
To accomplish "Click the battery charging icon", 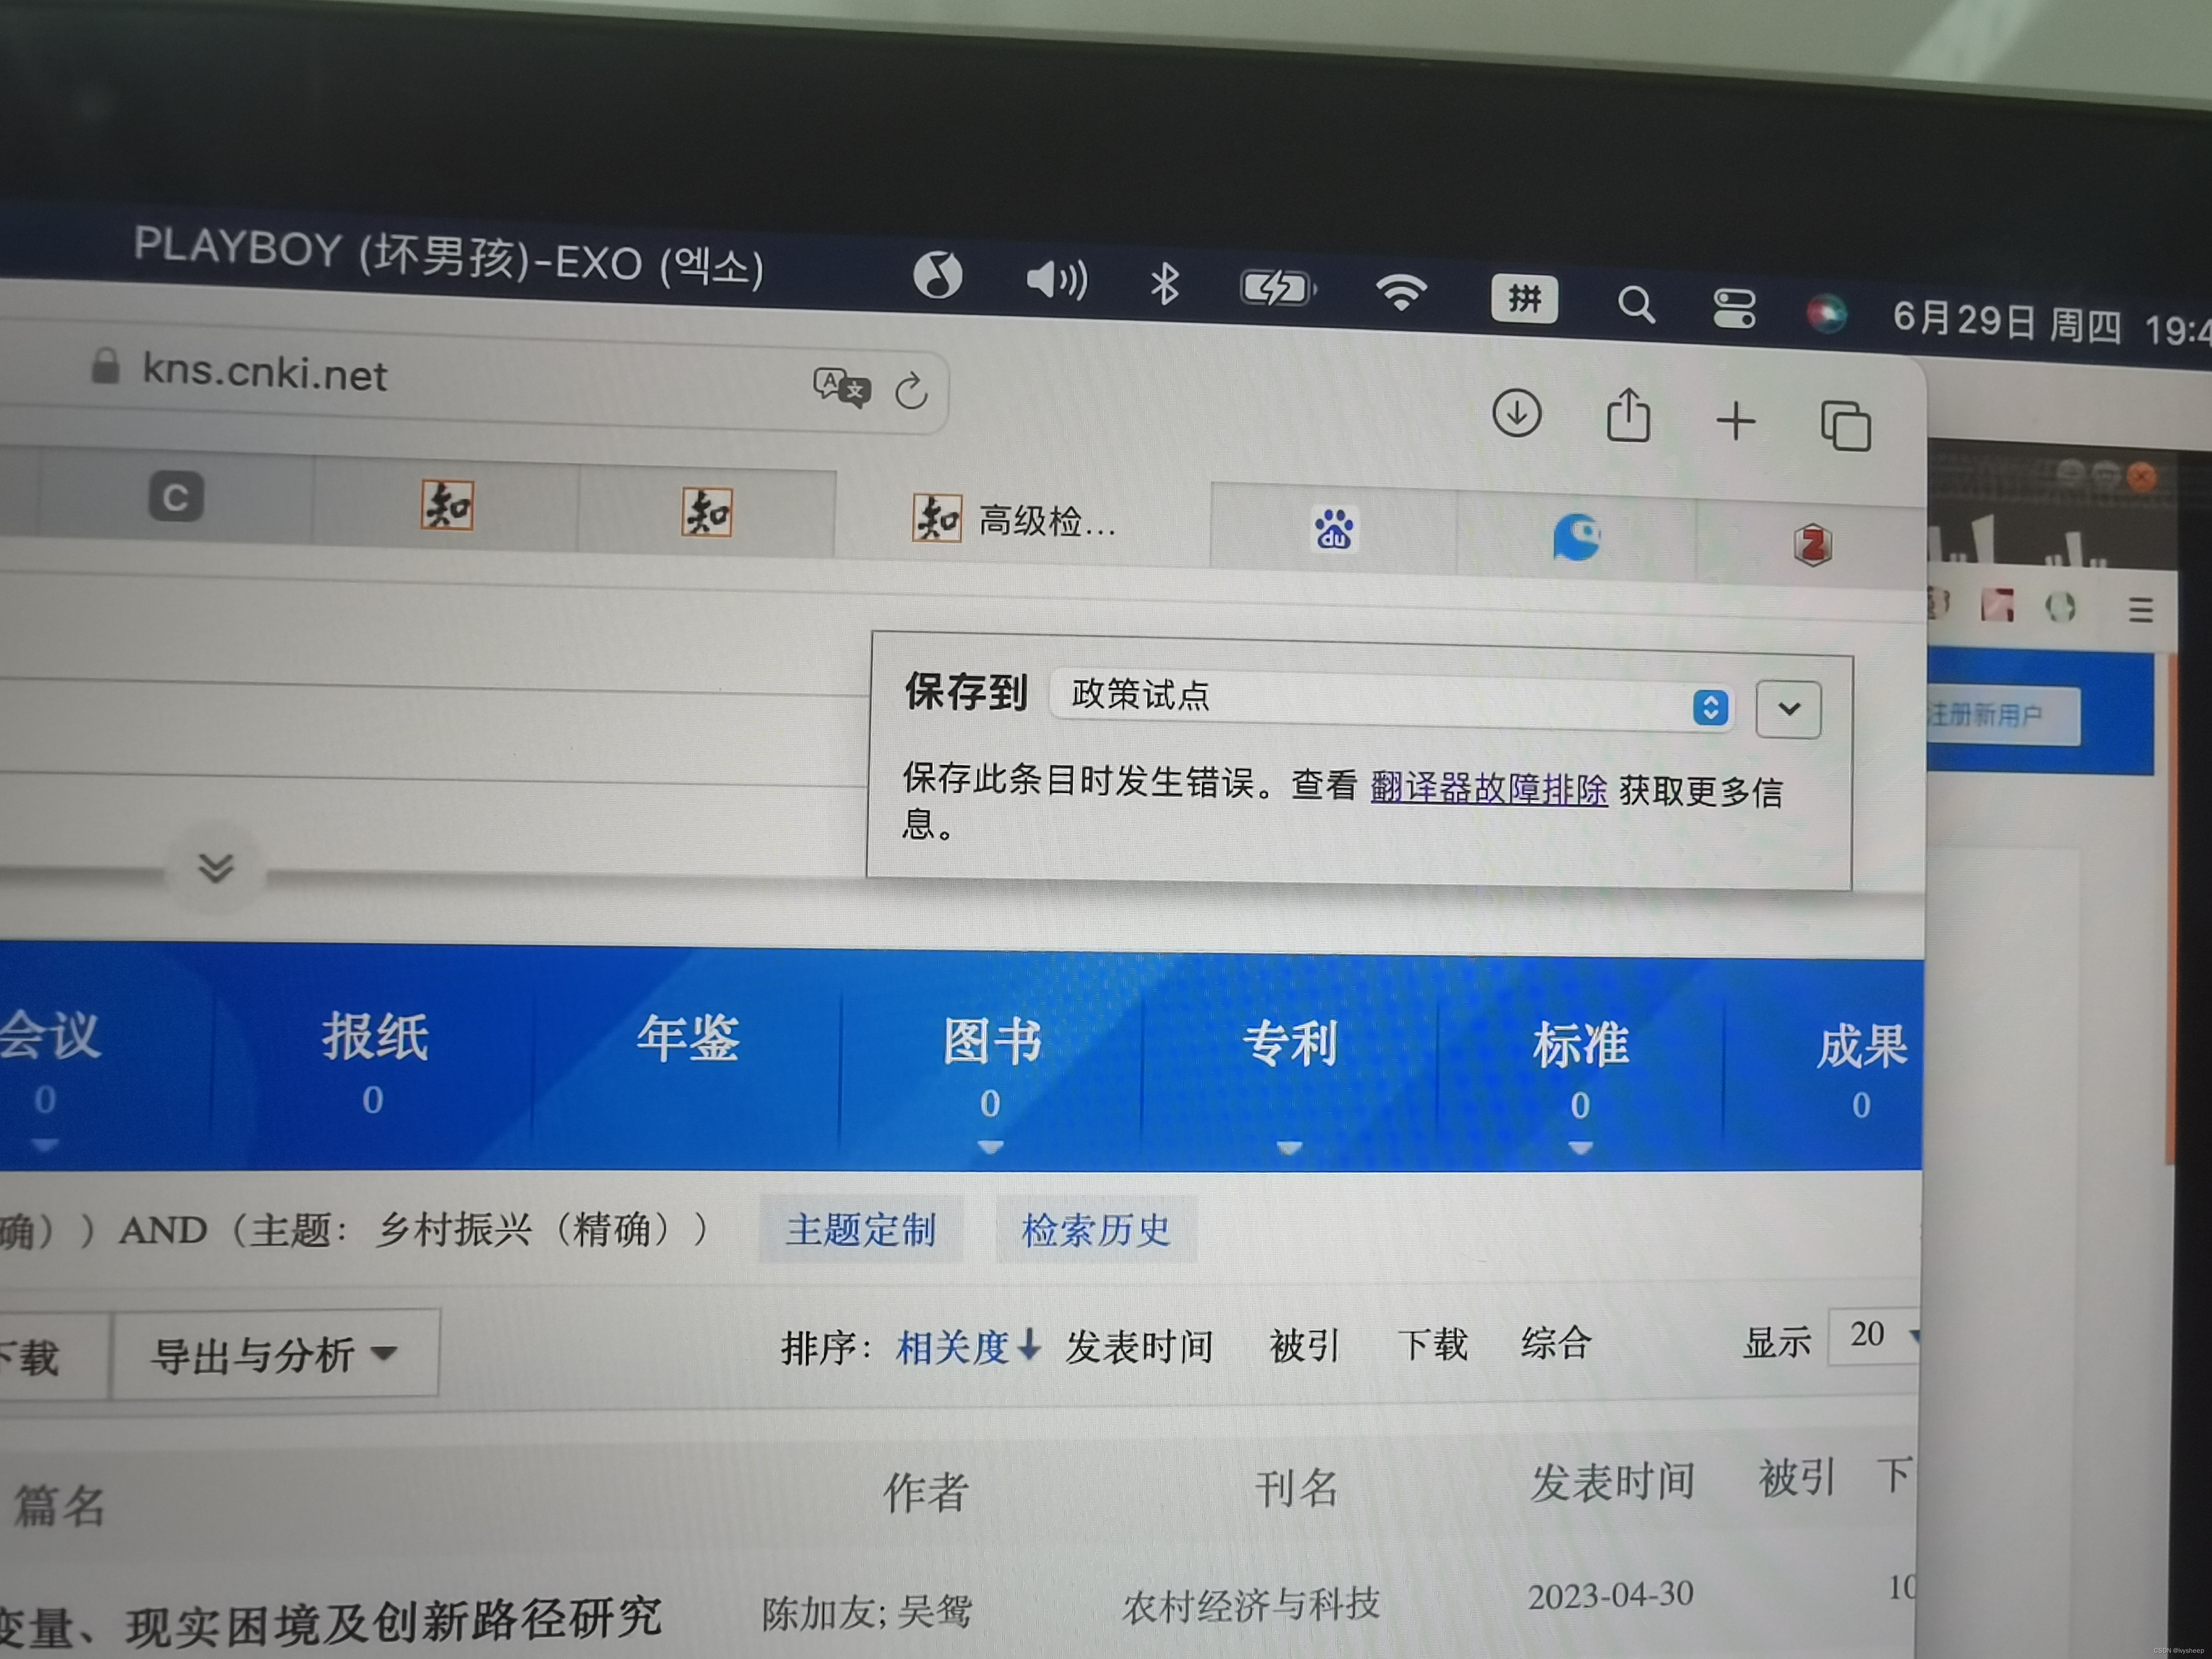I will coord(1277,288).
